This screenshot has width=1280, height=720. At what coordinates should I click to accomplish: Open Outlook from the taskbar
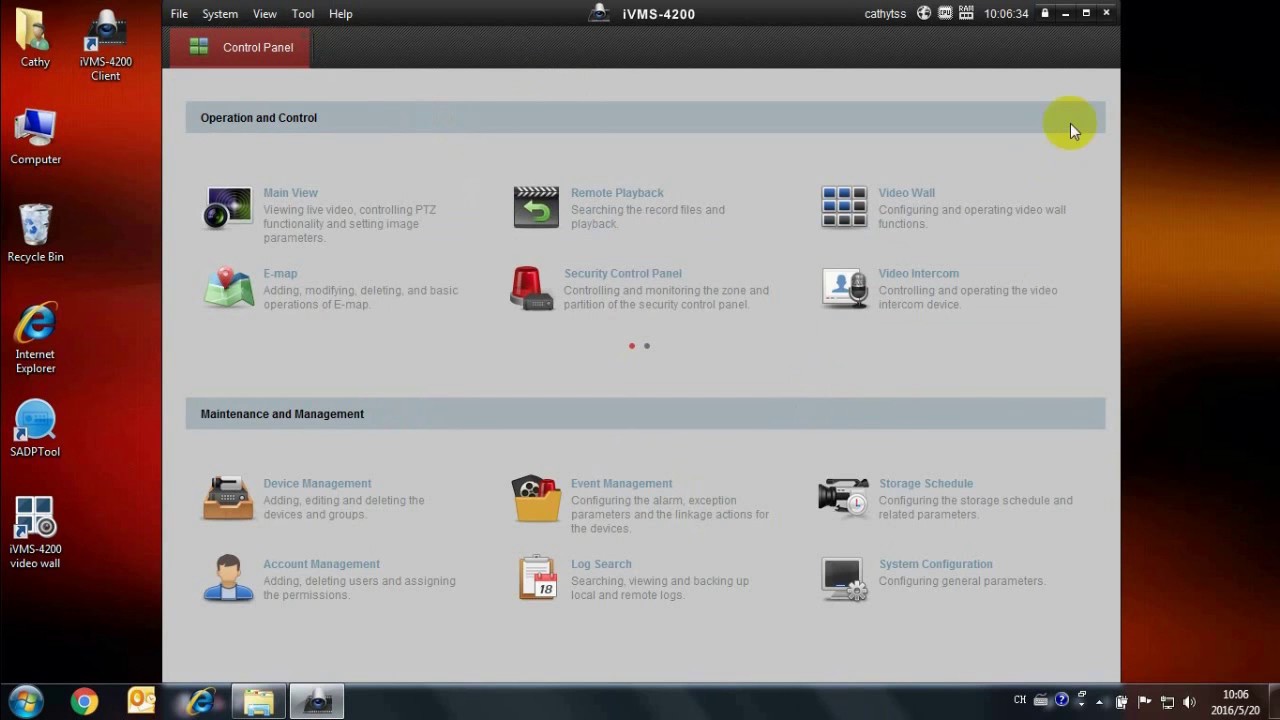(x=141, y=702)
